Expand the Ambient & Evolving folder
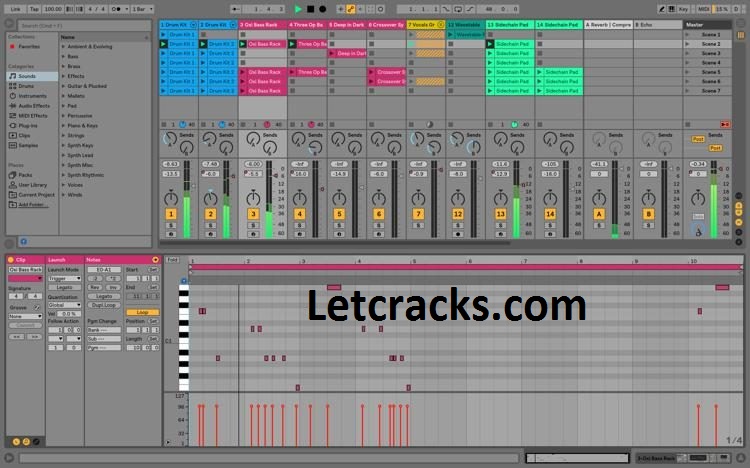 (63, 46)
